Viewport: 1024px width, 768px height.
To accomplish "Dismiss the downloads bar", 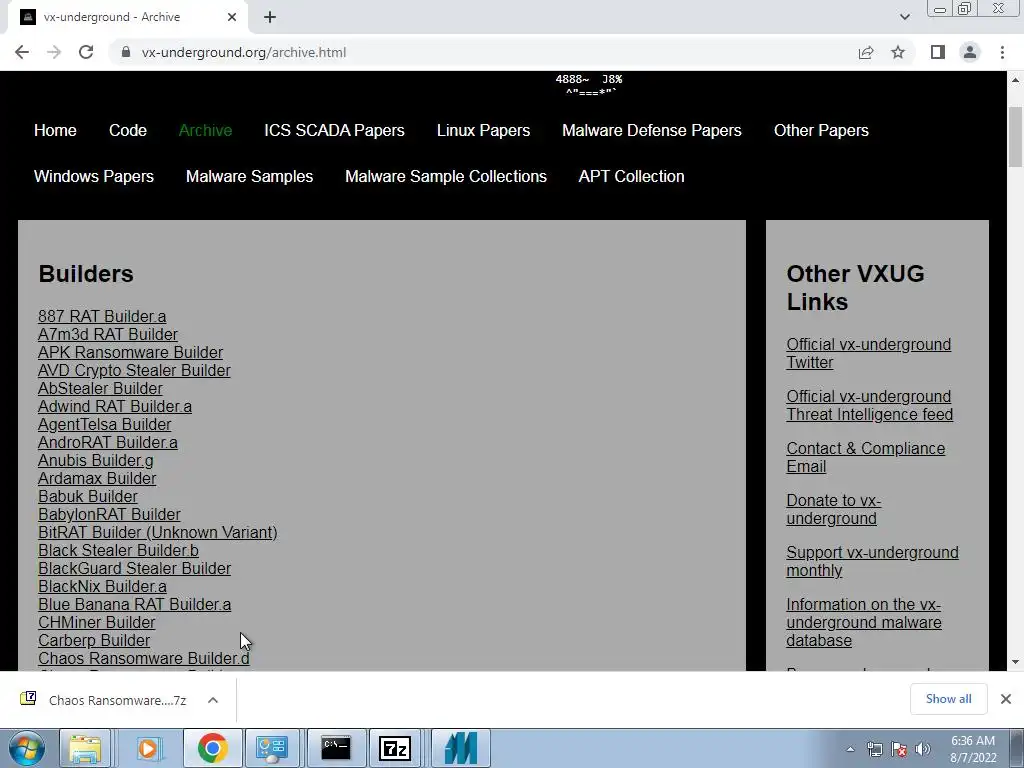I will [1006, 699].
